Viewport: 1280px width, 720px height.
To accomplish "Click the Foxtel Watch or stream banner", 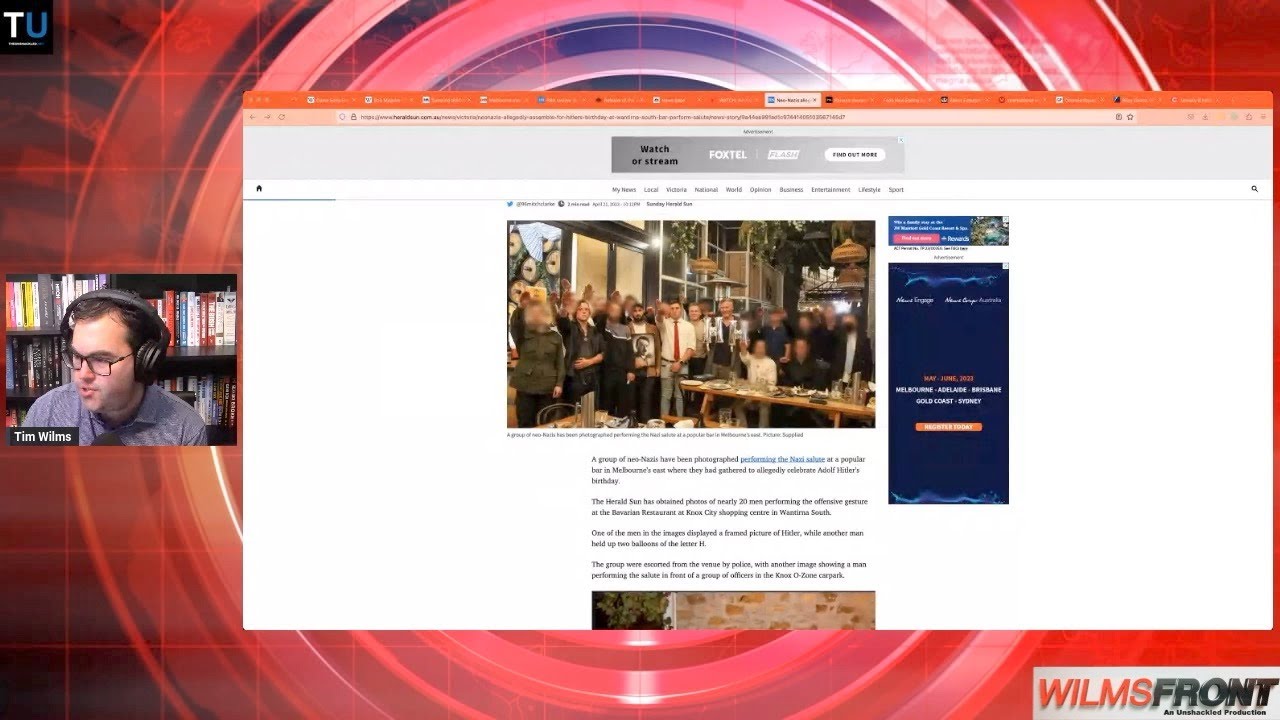I will [x=757, y=155].
